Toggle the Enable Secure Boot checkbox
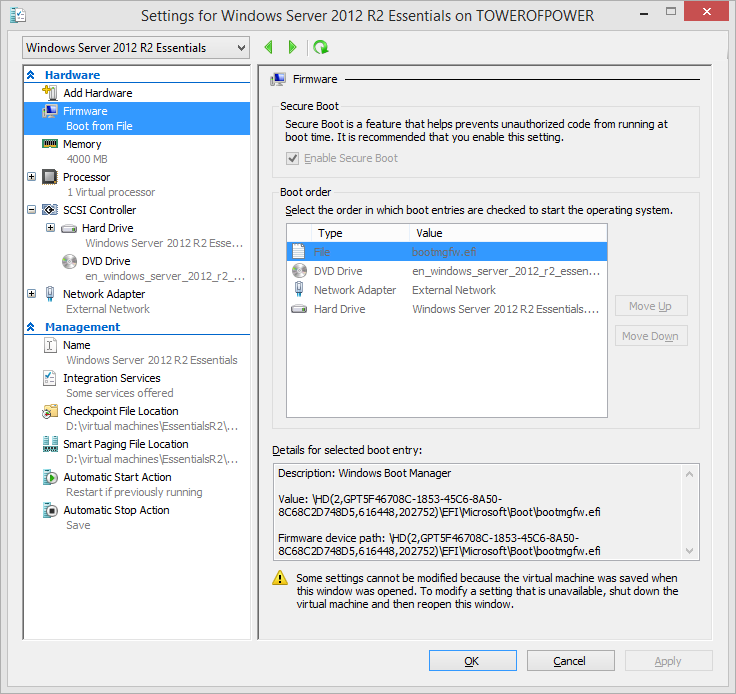 coord(293,158)
